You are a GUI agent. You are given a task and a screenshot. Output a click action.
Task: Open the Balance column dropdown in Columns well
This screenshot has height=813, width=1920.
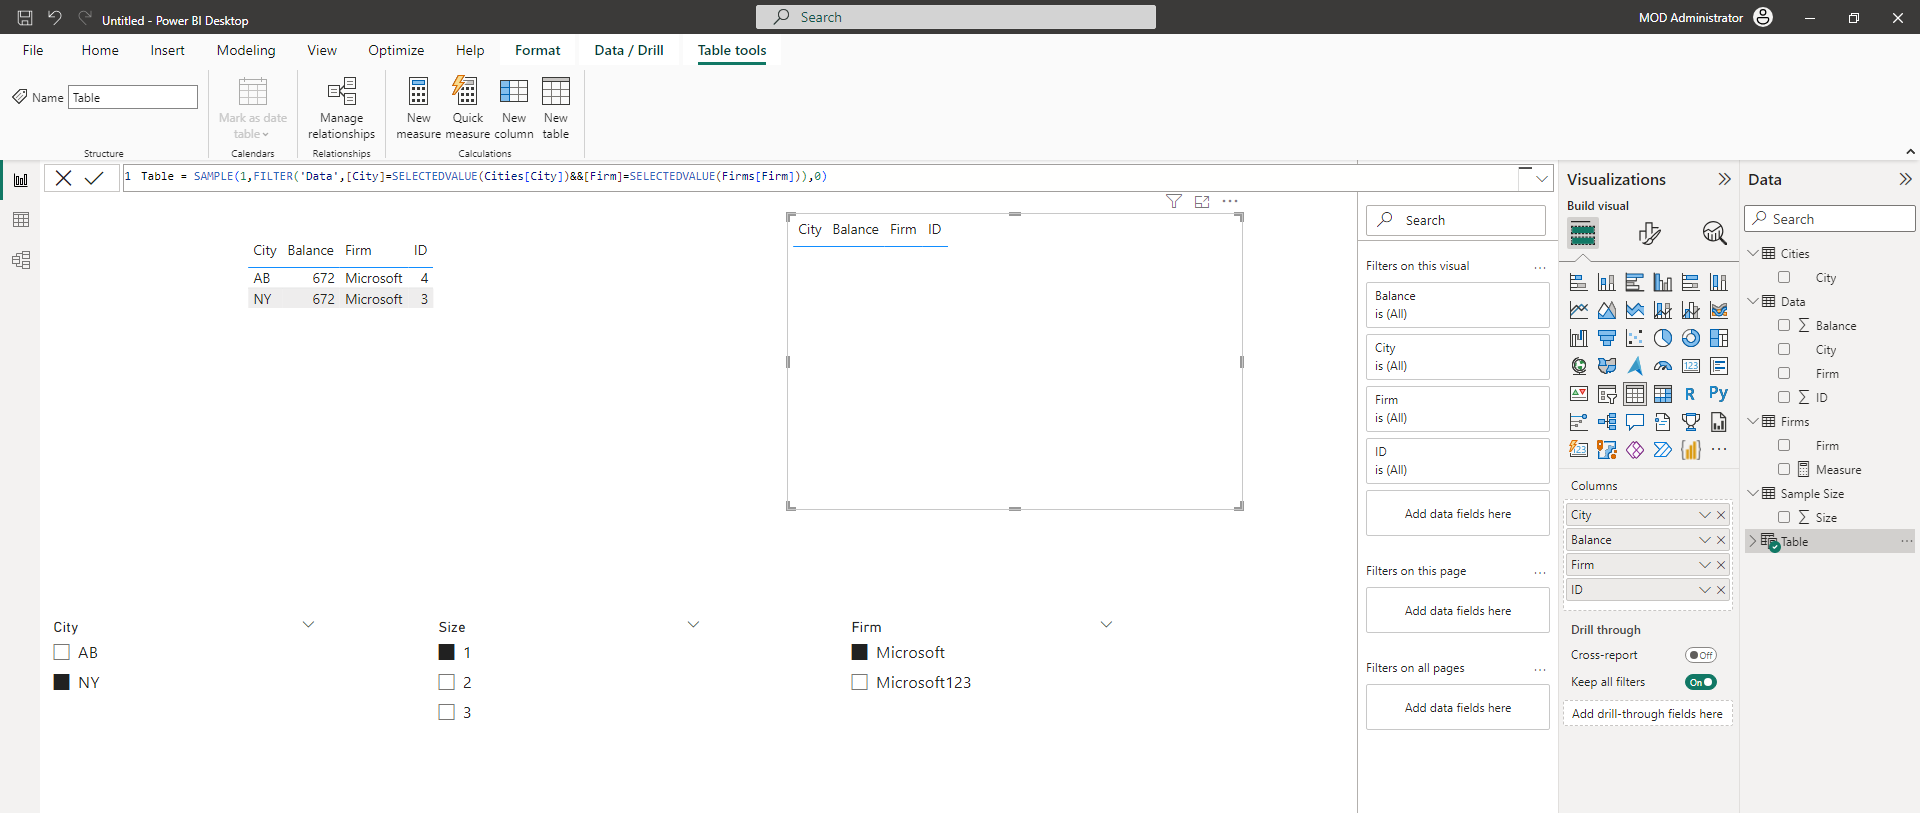coord(1705,540)
